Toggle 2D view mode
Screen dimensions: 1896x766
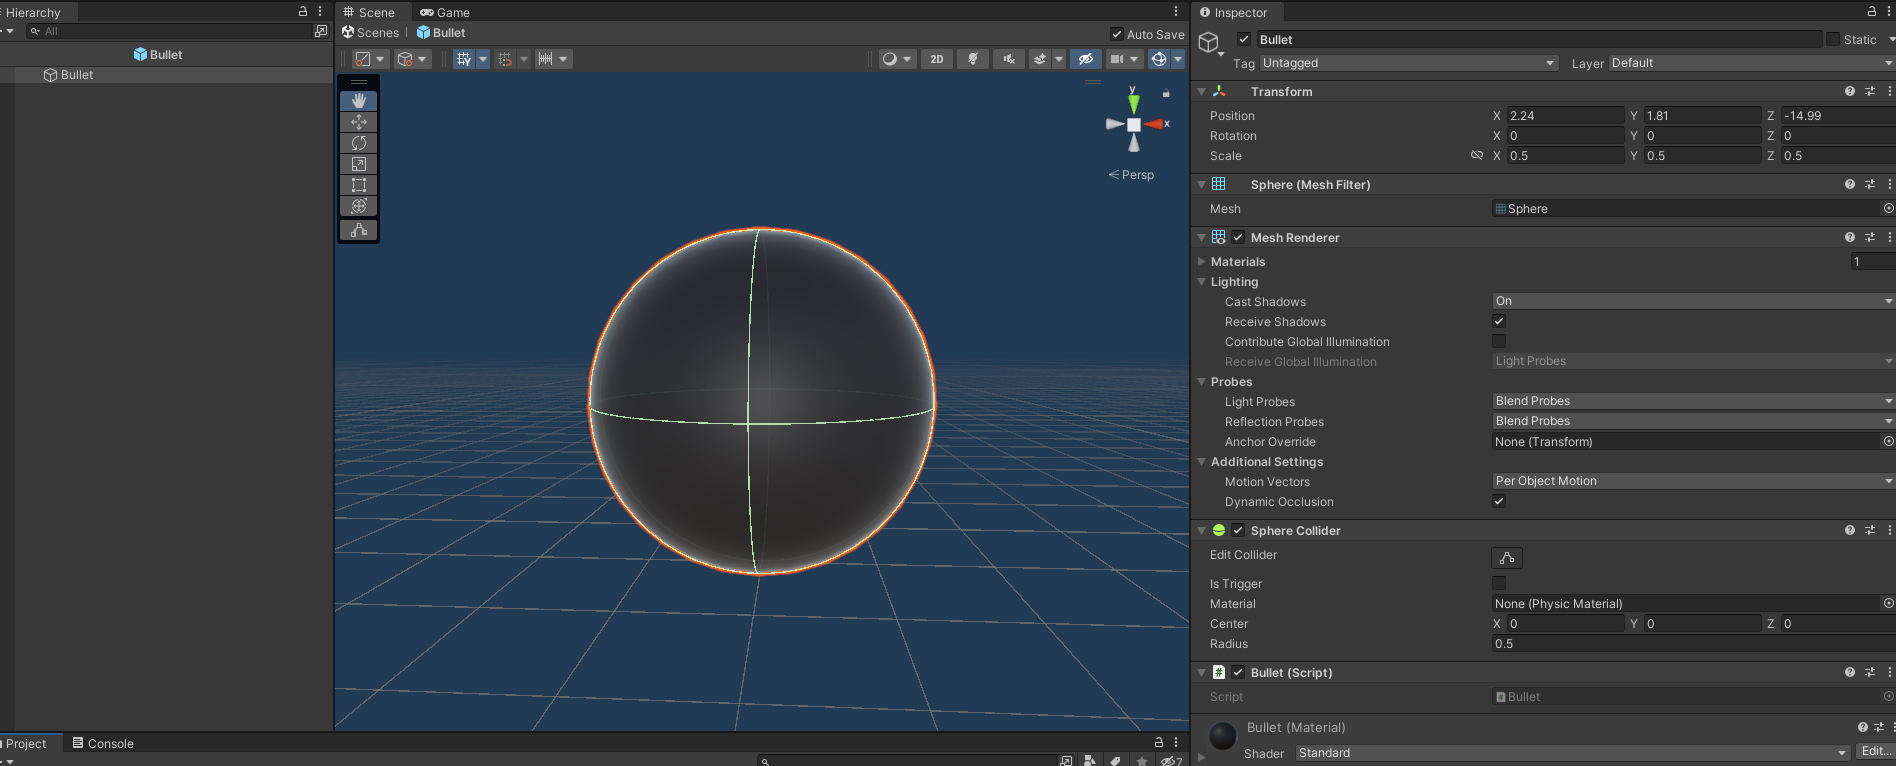point(937,59)
